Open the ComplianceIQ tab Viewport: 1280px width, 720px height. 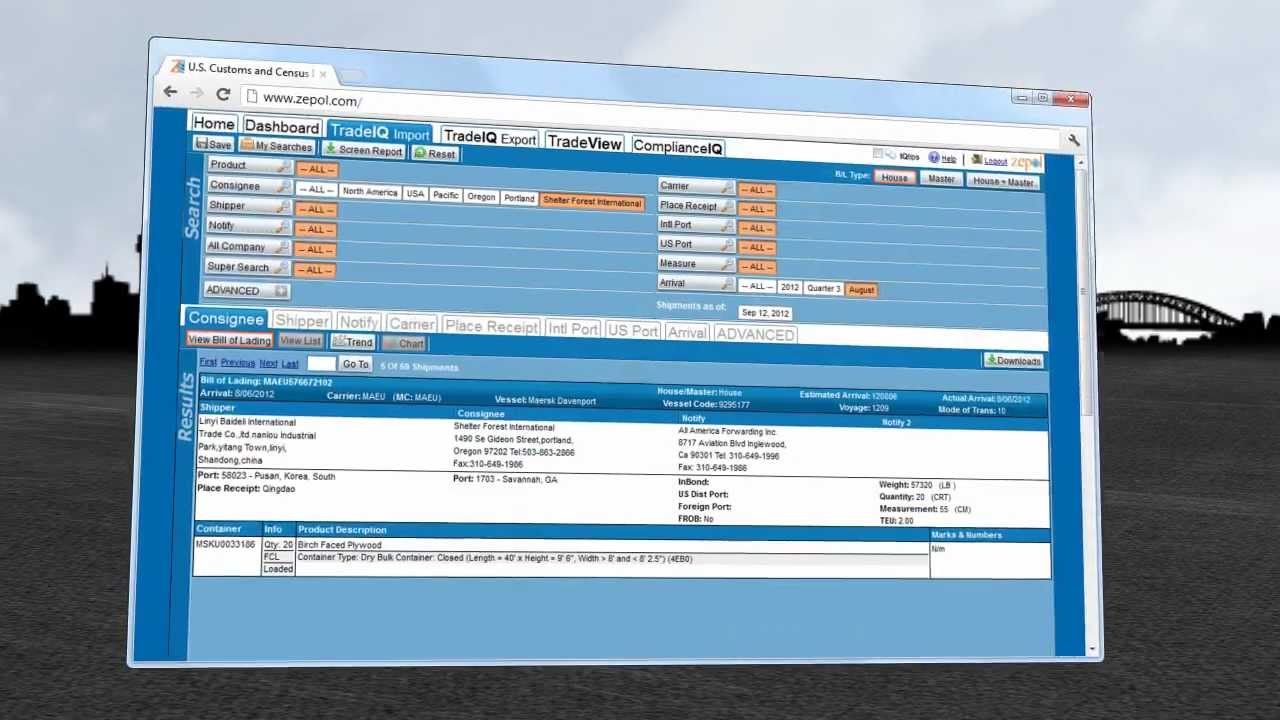(678, 148)
